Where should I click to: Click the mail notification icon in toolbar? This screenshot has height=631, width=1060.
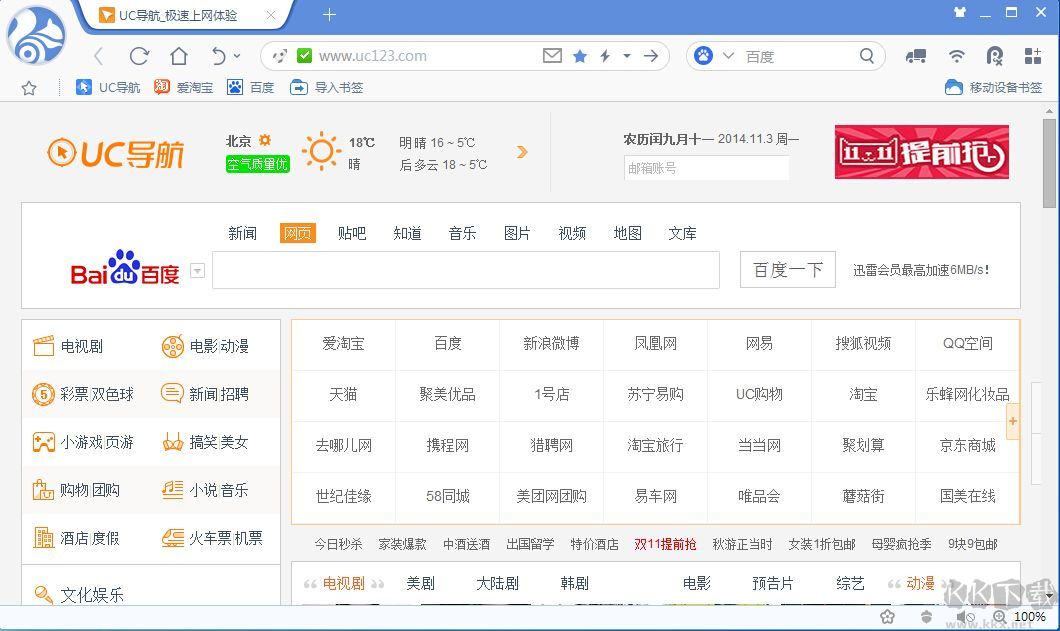click(552, 56)
